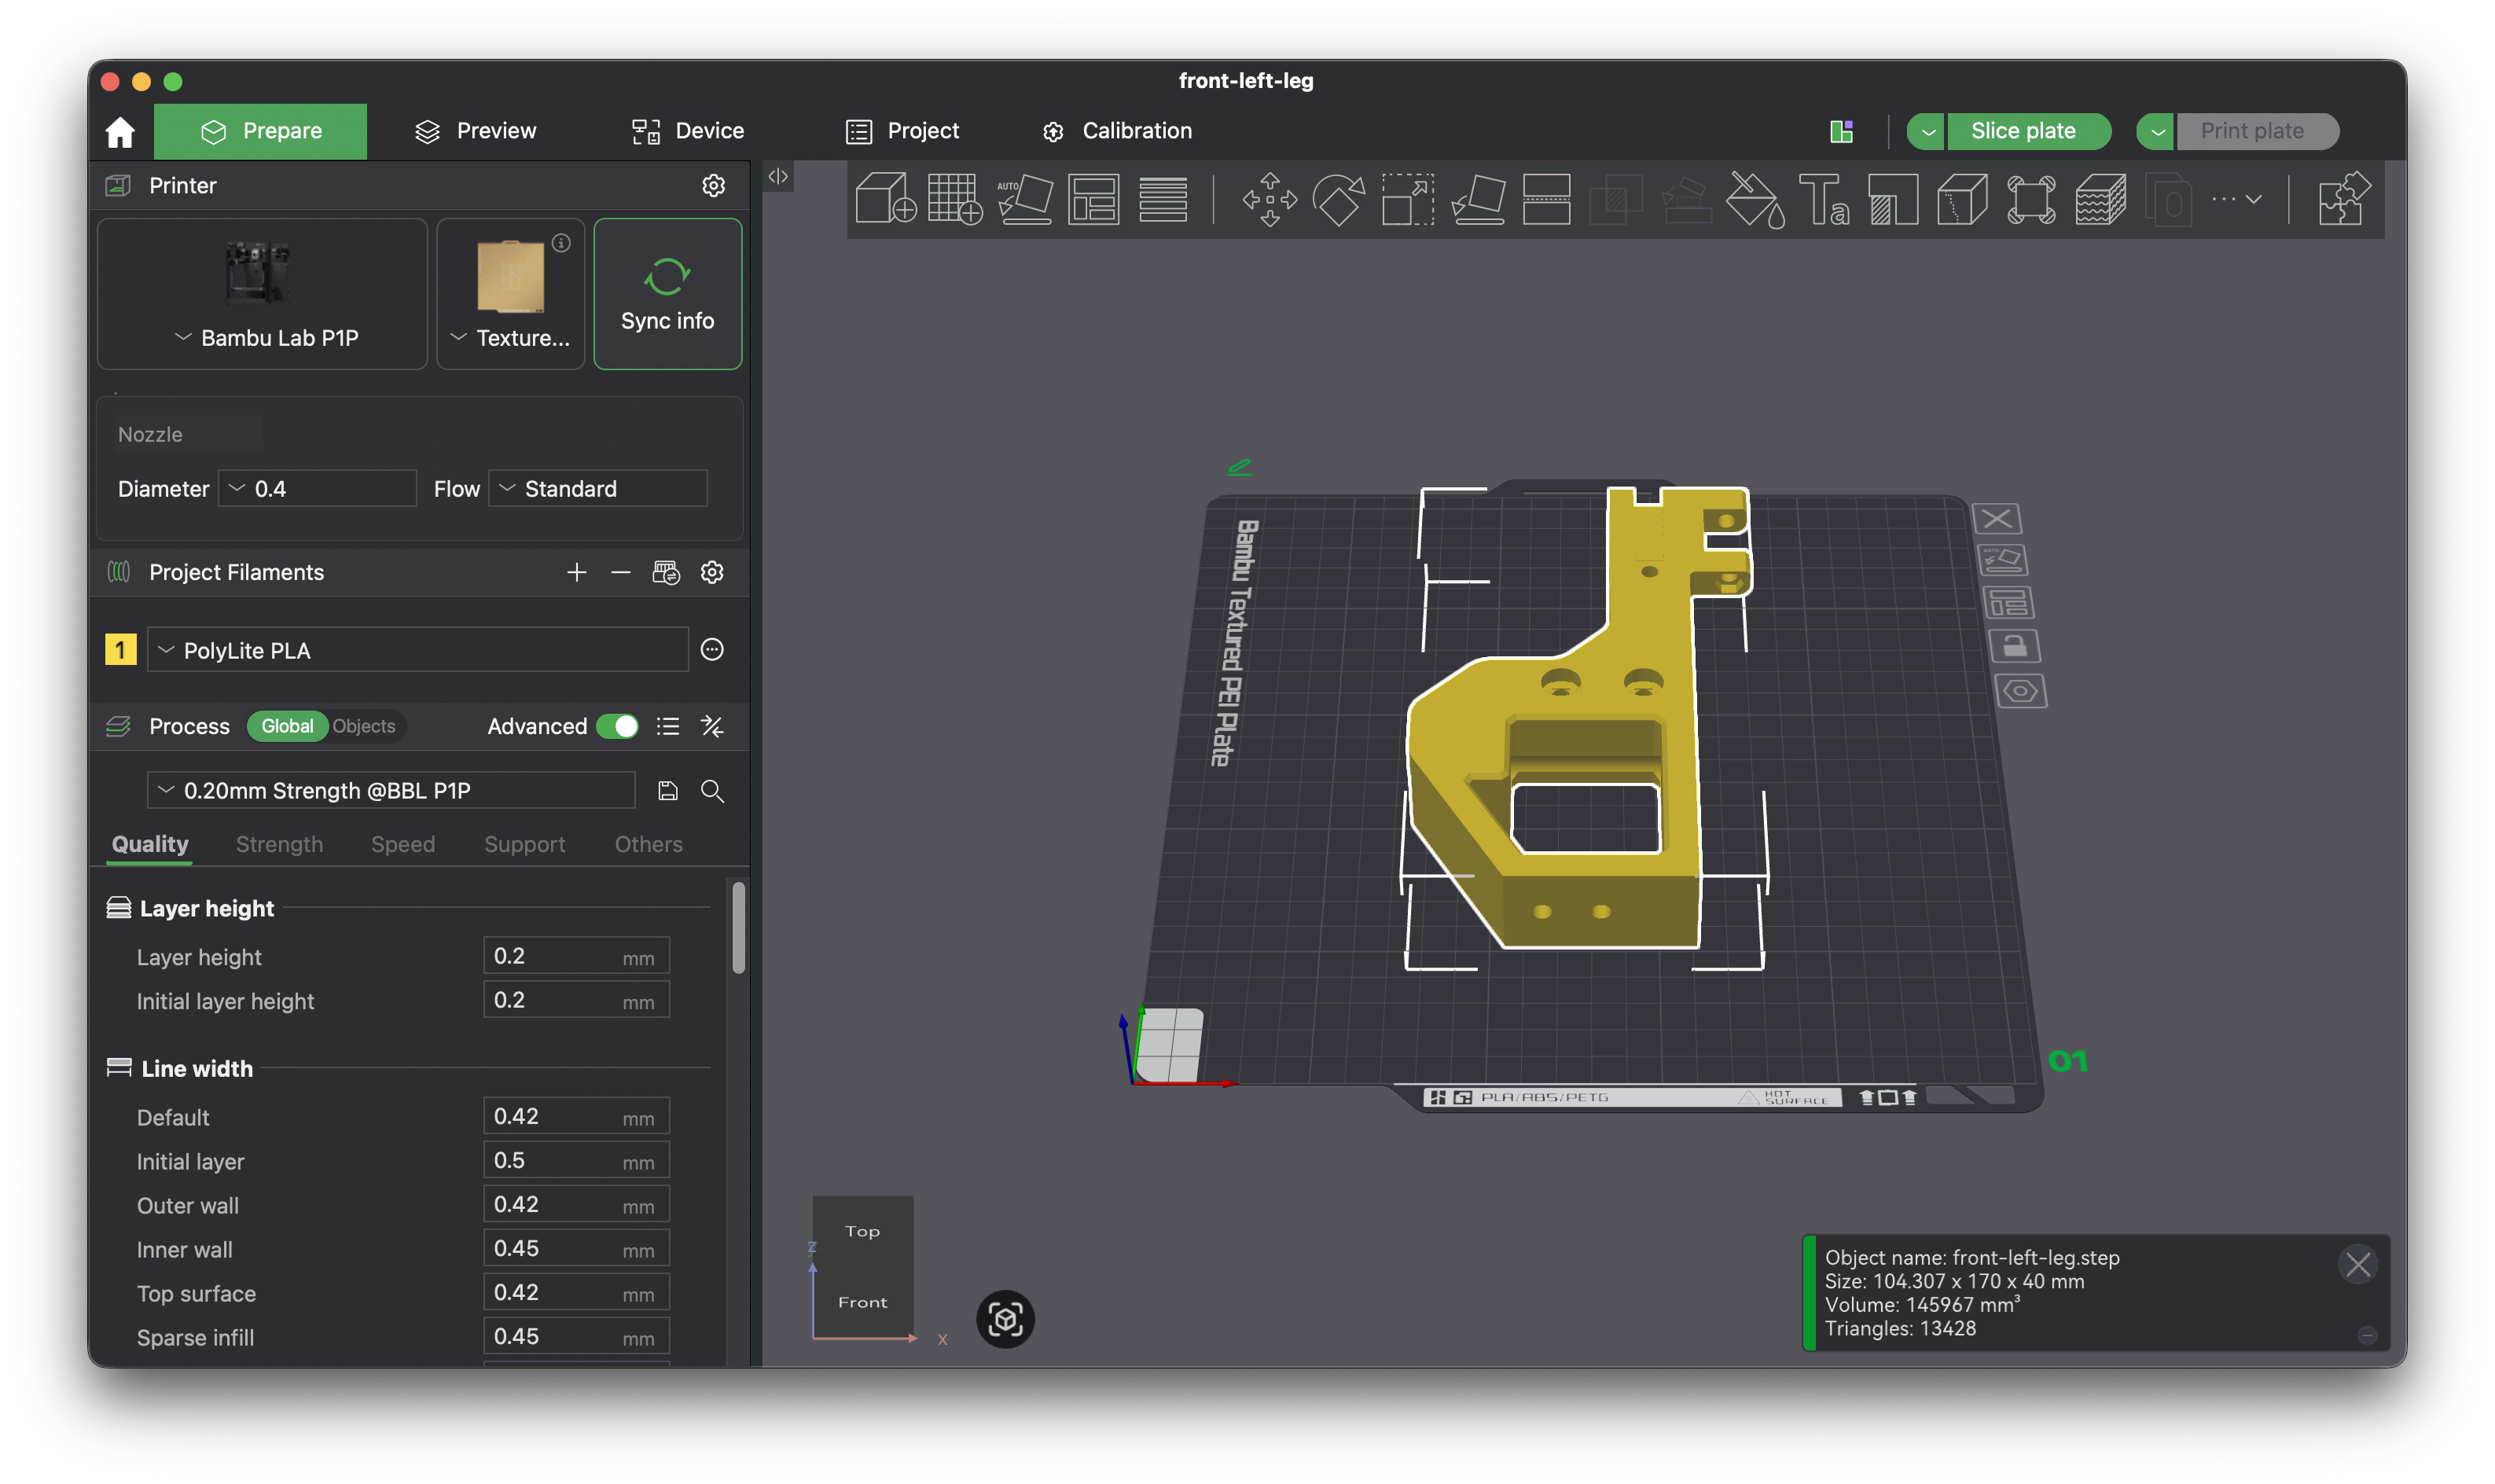The image size is (2495, 1484).
Task: Open the Strength settings tab
Action: point(279,844)
